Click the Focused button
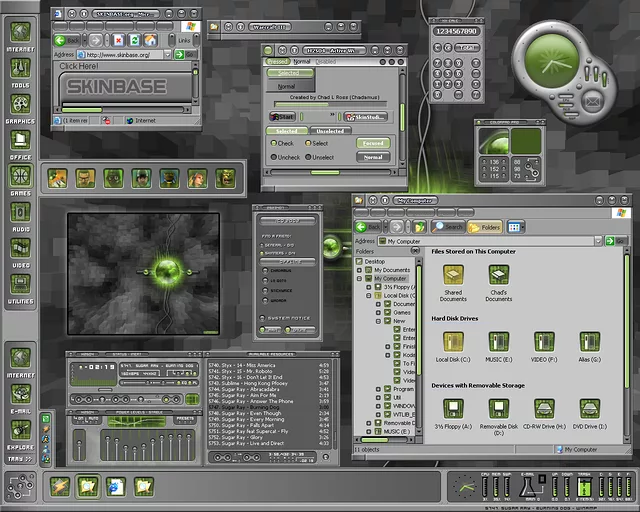This screenshot has width=640, height=512. 372,143
